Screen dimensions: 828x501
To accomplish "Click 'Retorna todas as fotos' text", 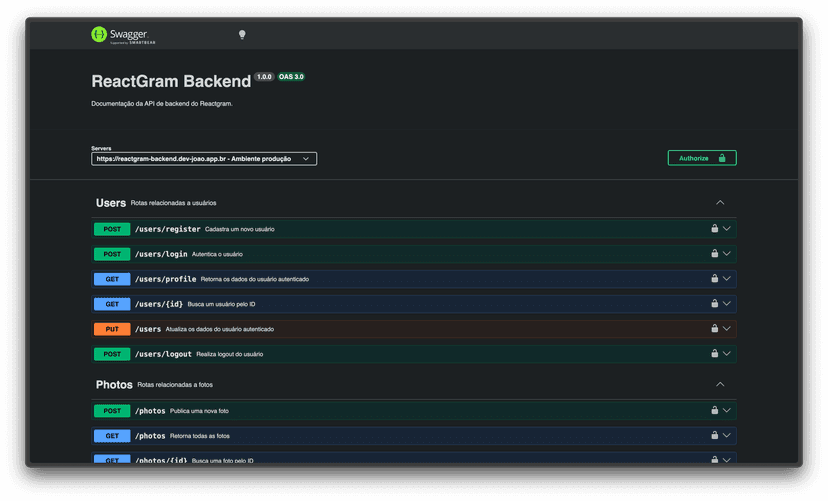I will (x=200, y=436).
